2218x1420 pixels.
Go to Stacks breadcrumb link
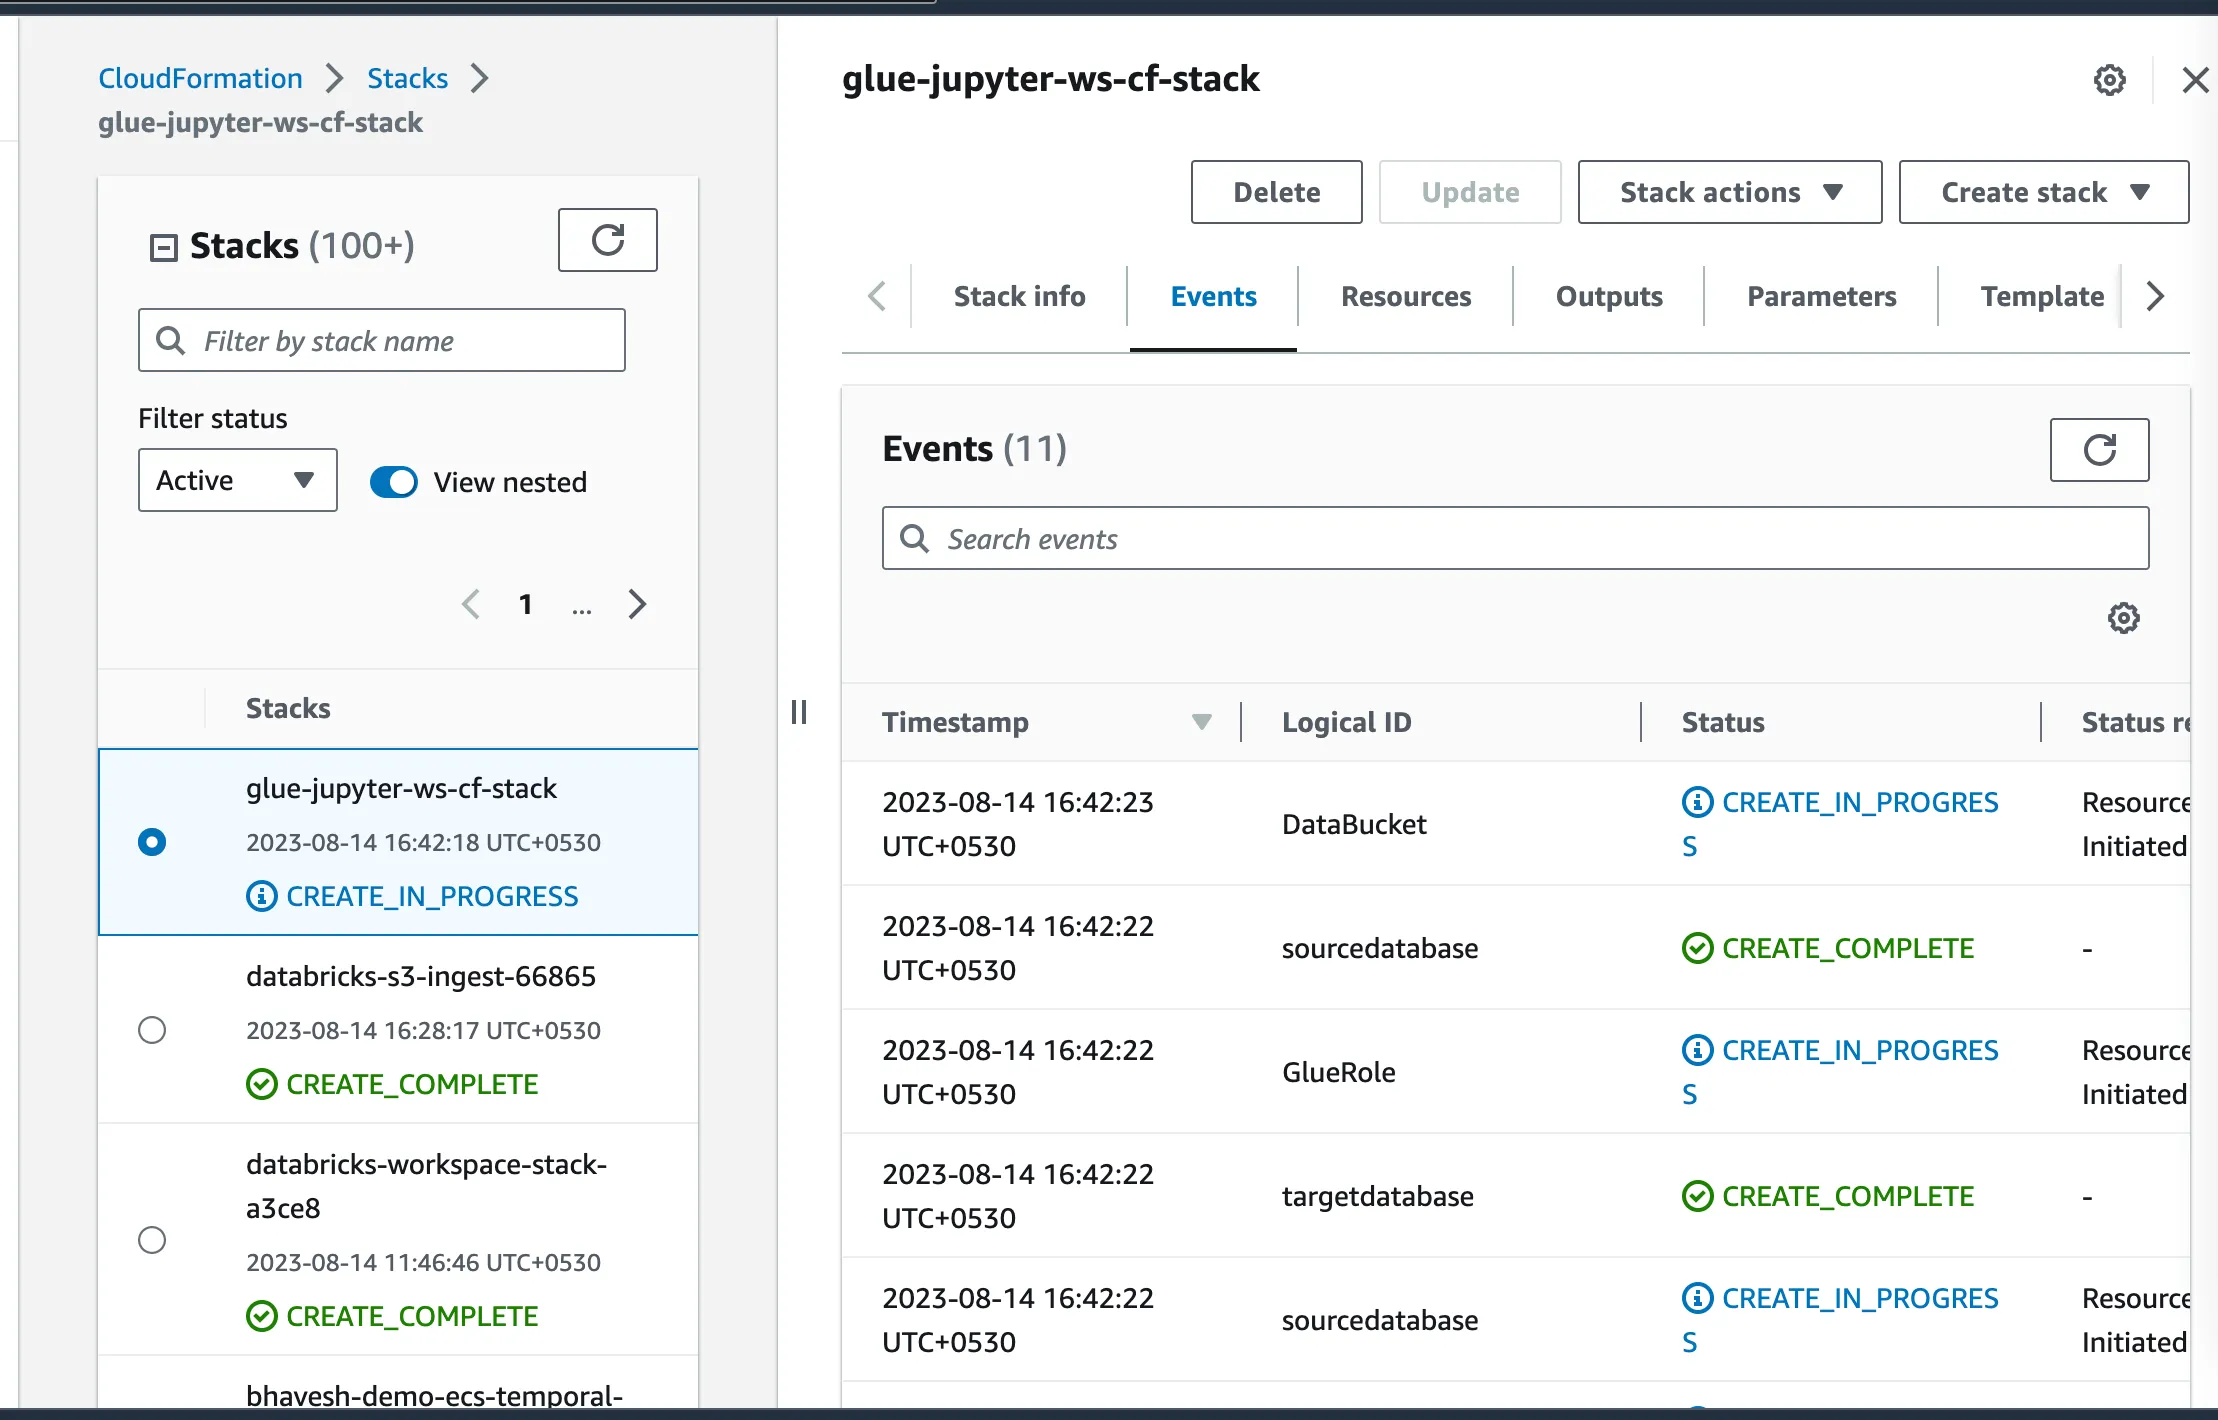tap(407, 78)
